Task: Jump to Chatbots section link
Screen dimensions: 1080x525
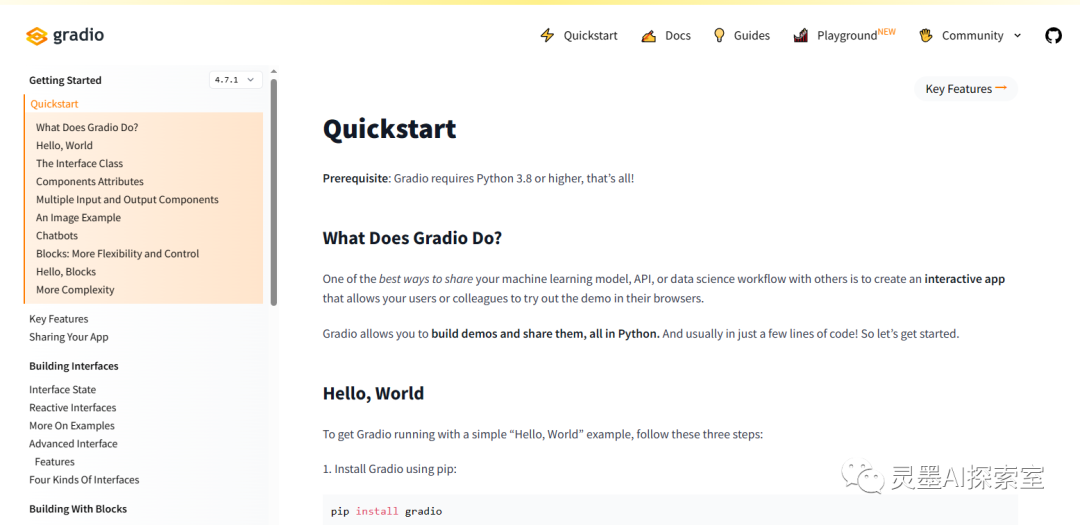Action: (x=56, y=236)
